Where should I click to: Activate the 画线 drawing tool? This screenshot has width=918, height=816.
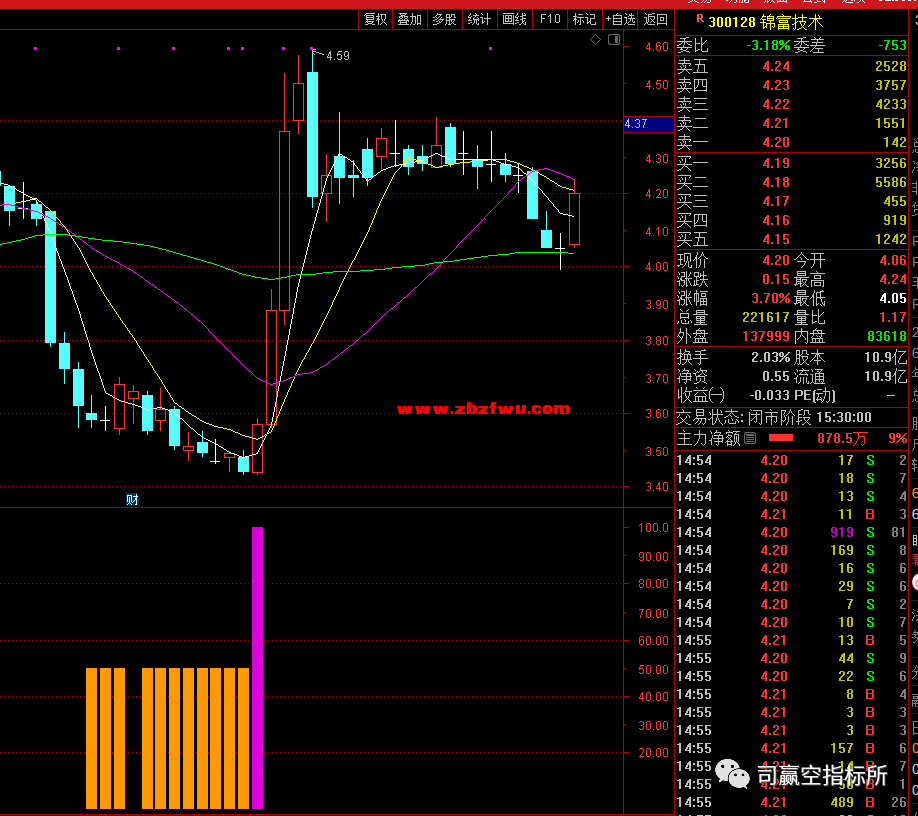(x=515, y=19)
